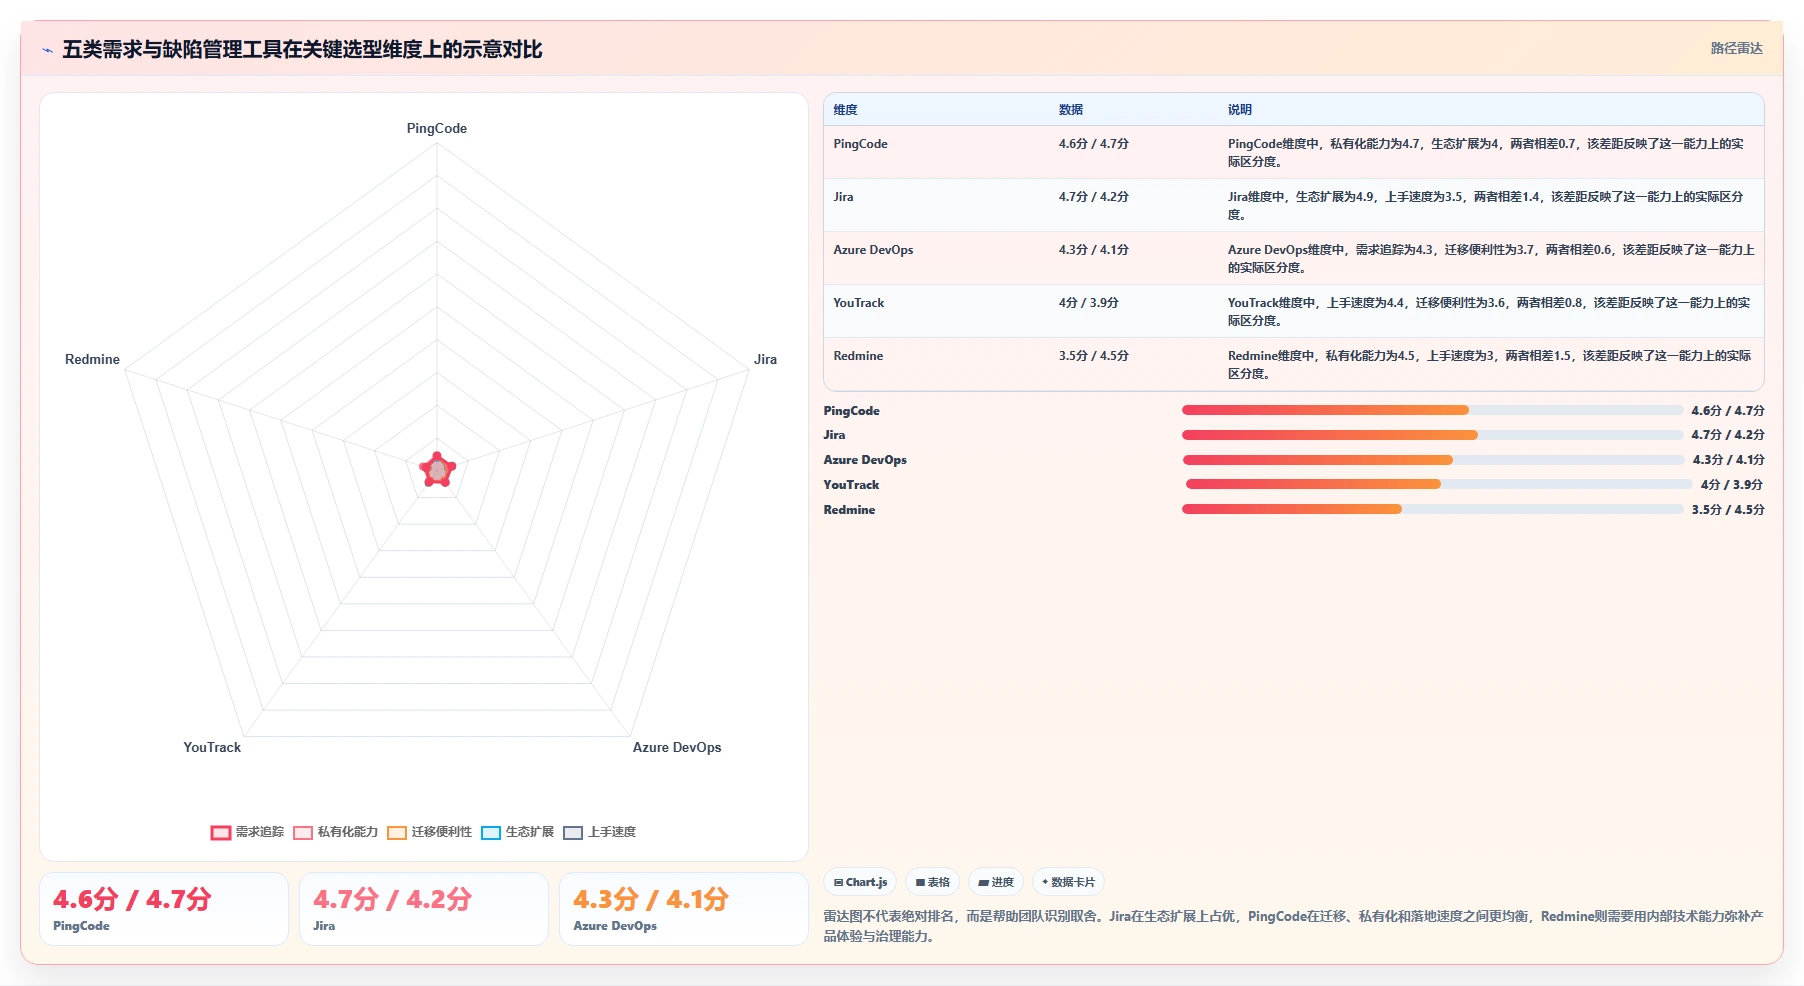This screenshot has height=986, width=1804.
Task: Toggle the 生态扩展 legend swatch
Action: 491,832
